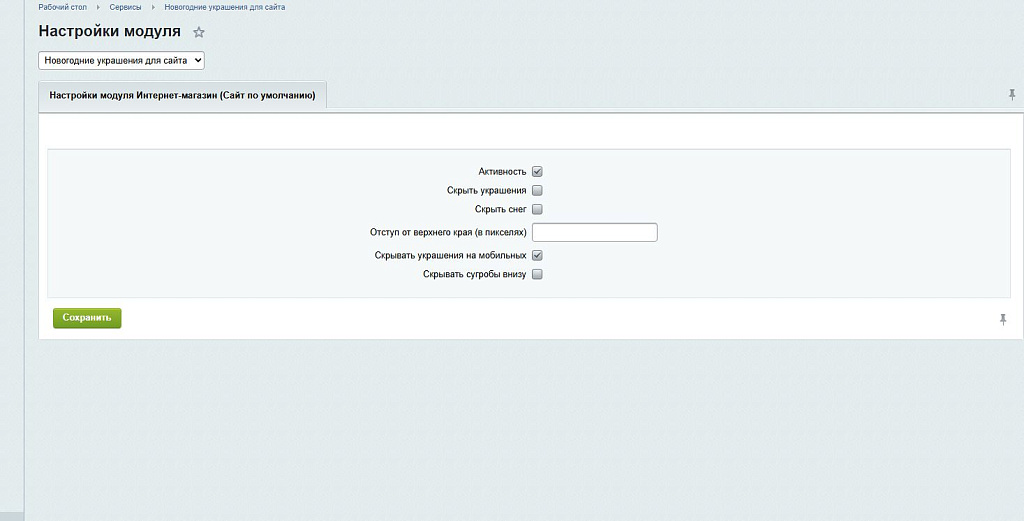The height and width of the screenshot is (521, 1024).
Task: Uncheck Скрывать украшения на мобильных checkbox
Action: click(x=537, y=256)
